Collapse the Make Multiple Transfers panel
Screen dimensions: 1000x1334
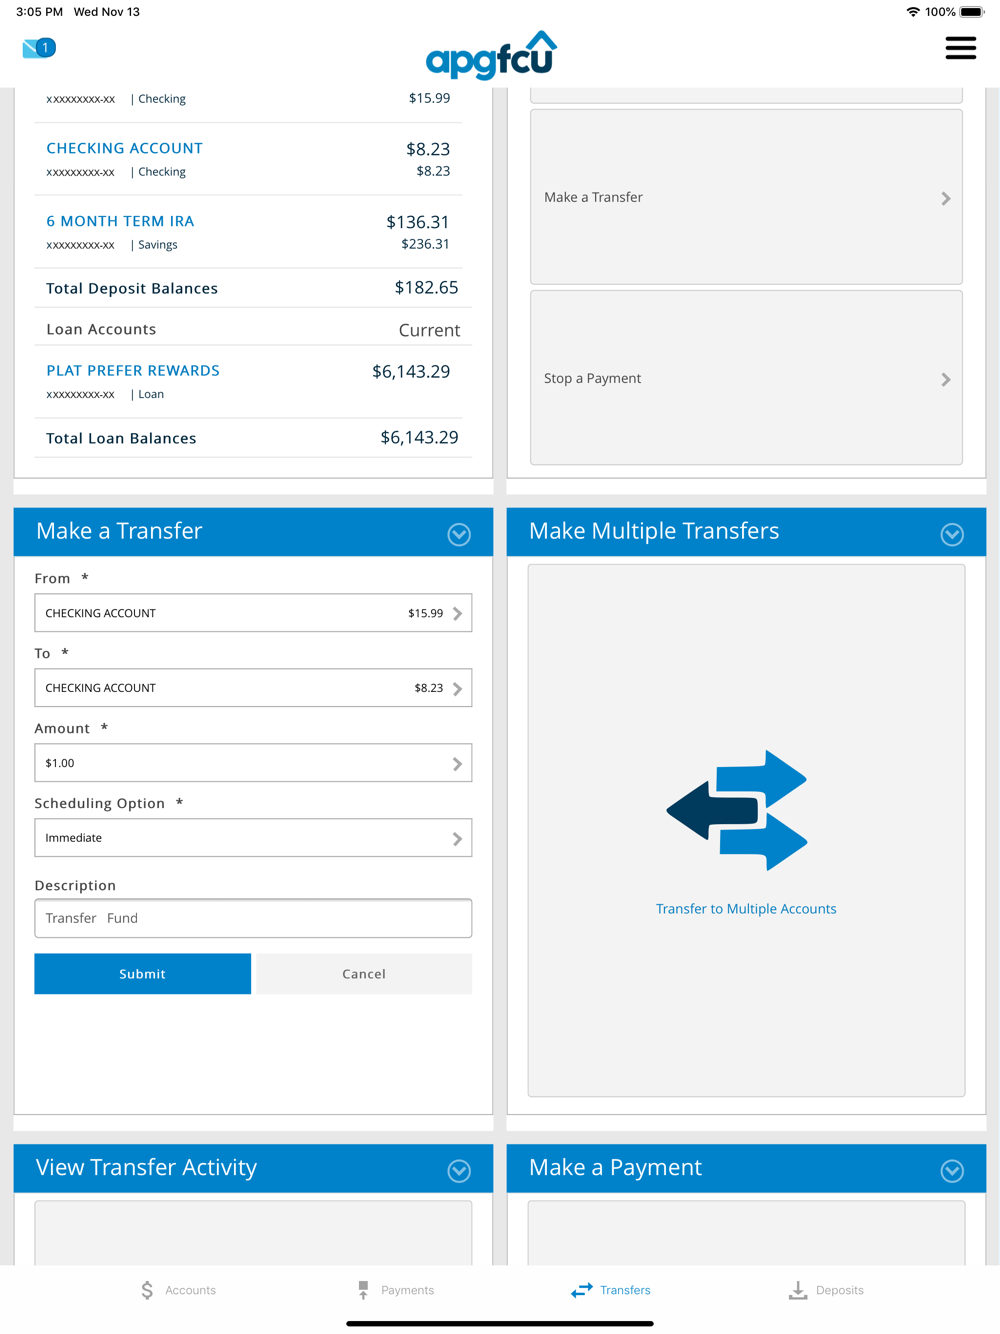952,534
